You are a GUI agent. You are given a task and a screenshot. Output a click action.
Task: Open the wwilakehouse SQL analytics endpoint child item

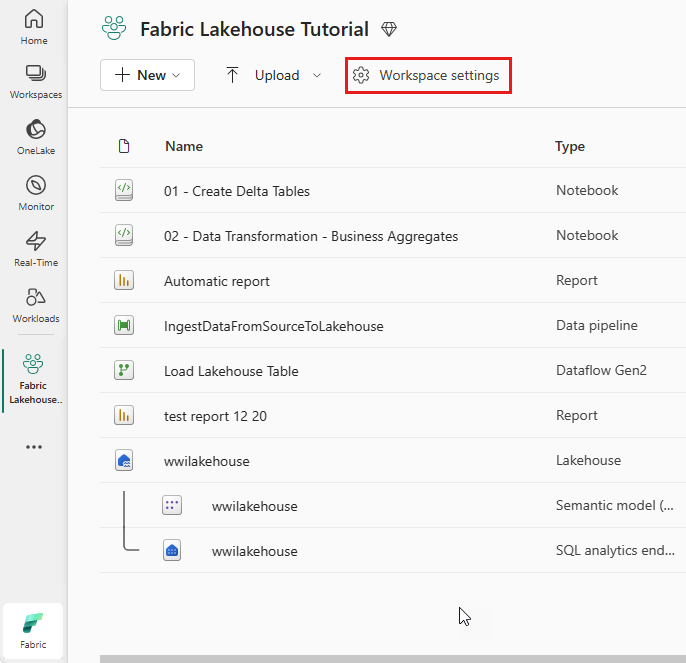pyautogui.click(x=254, y=551)
